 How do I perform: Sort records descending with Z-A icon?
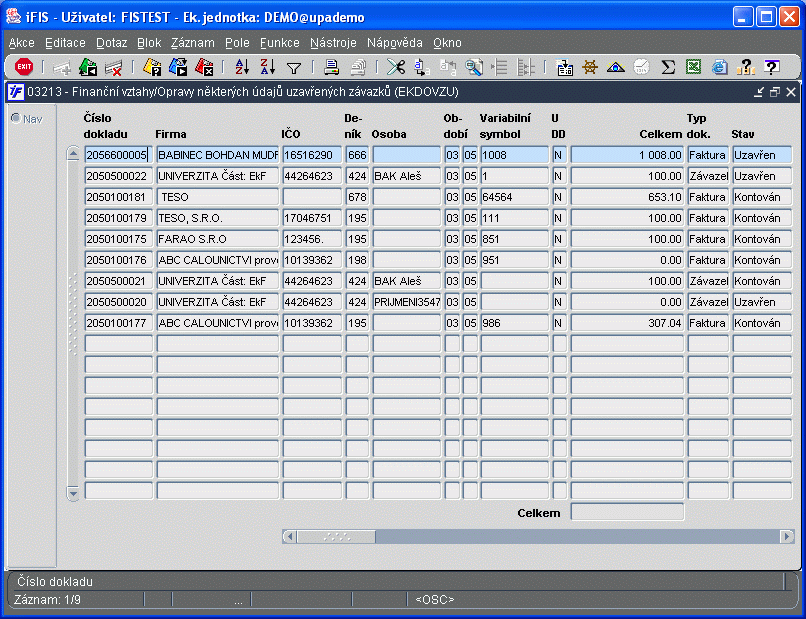268,67
